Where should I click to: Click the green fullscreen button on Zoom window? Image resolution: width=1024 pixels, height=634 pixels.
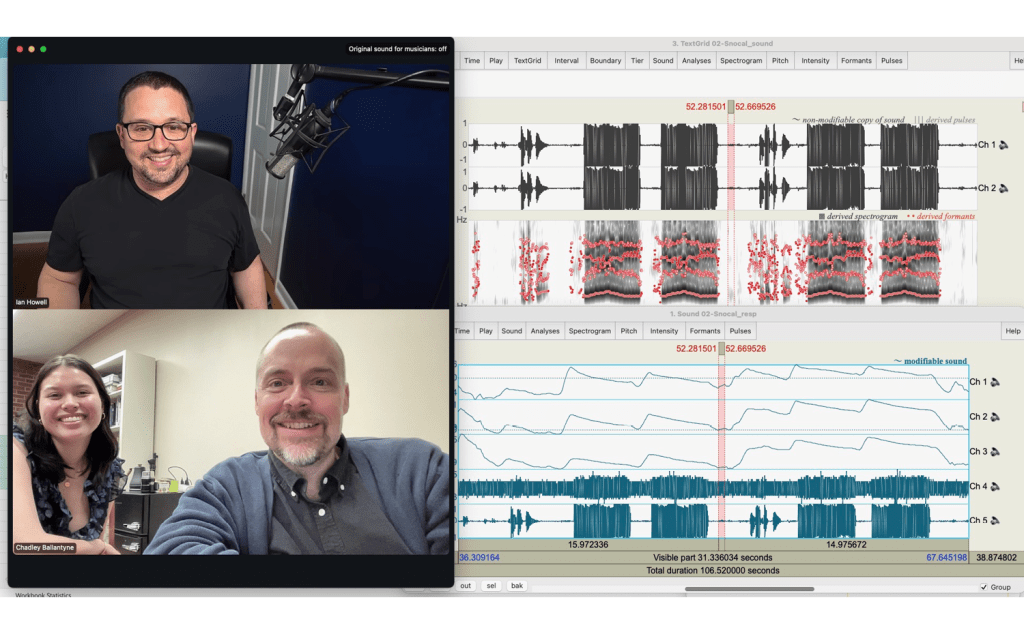point(43,49)
